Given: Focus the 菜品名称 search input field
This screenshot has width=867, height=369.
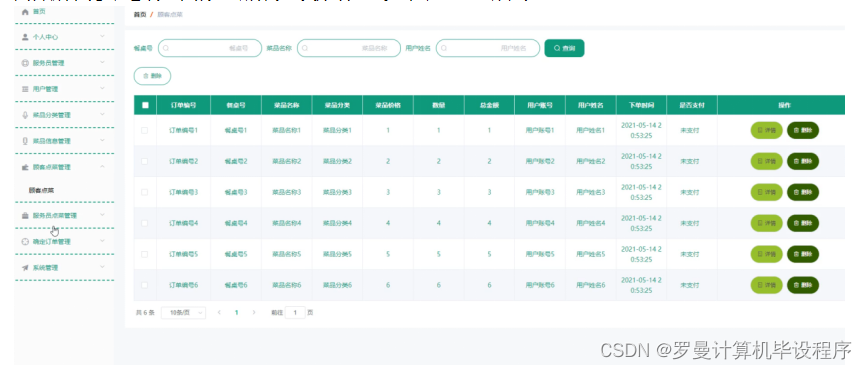Looking at the screenshot, I should 349,48.
